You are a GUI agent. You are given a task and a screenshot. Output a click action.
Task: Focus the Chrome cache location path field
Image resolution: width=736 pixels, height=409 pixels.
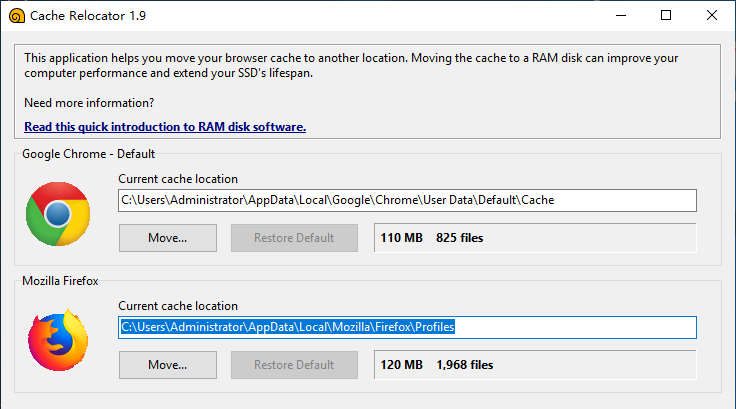coord(407,200)
